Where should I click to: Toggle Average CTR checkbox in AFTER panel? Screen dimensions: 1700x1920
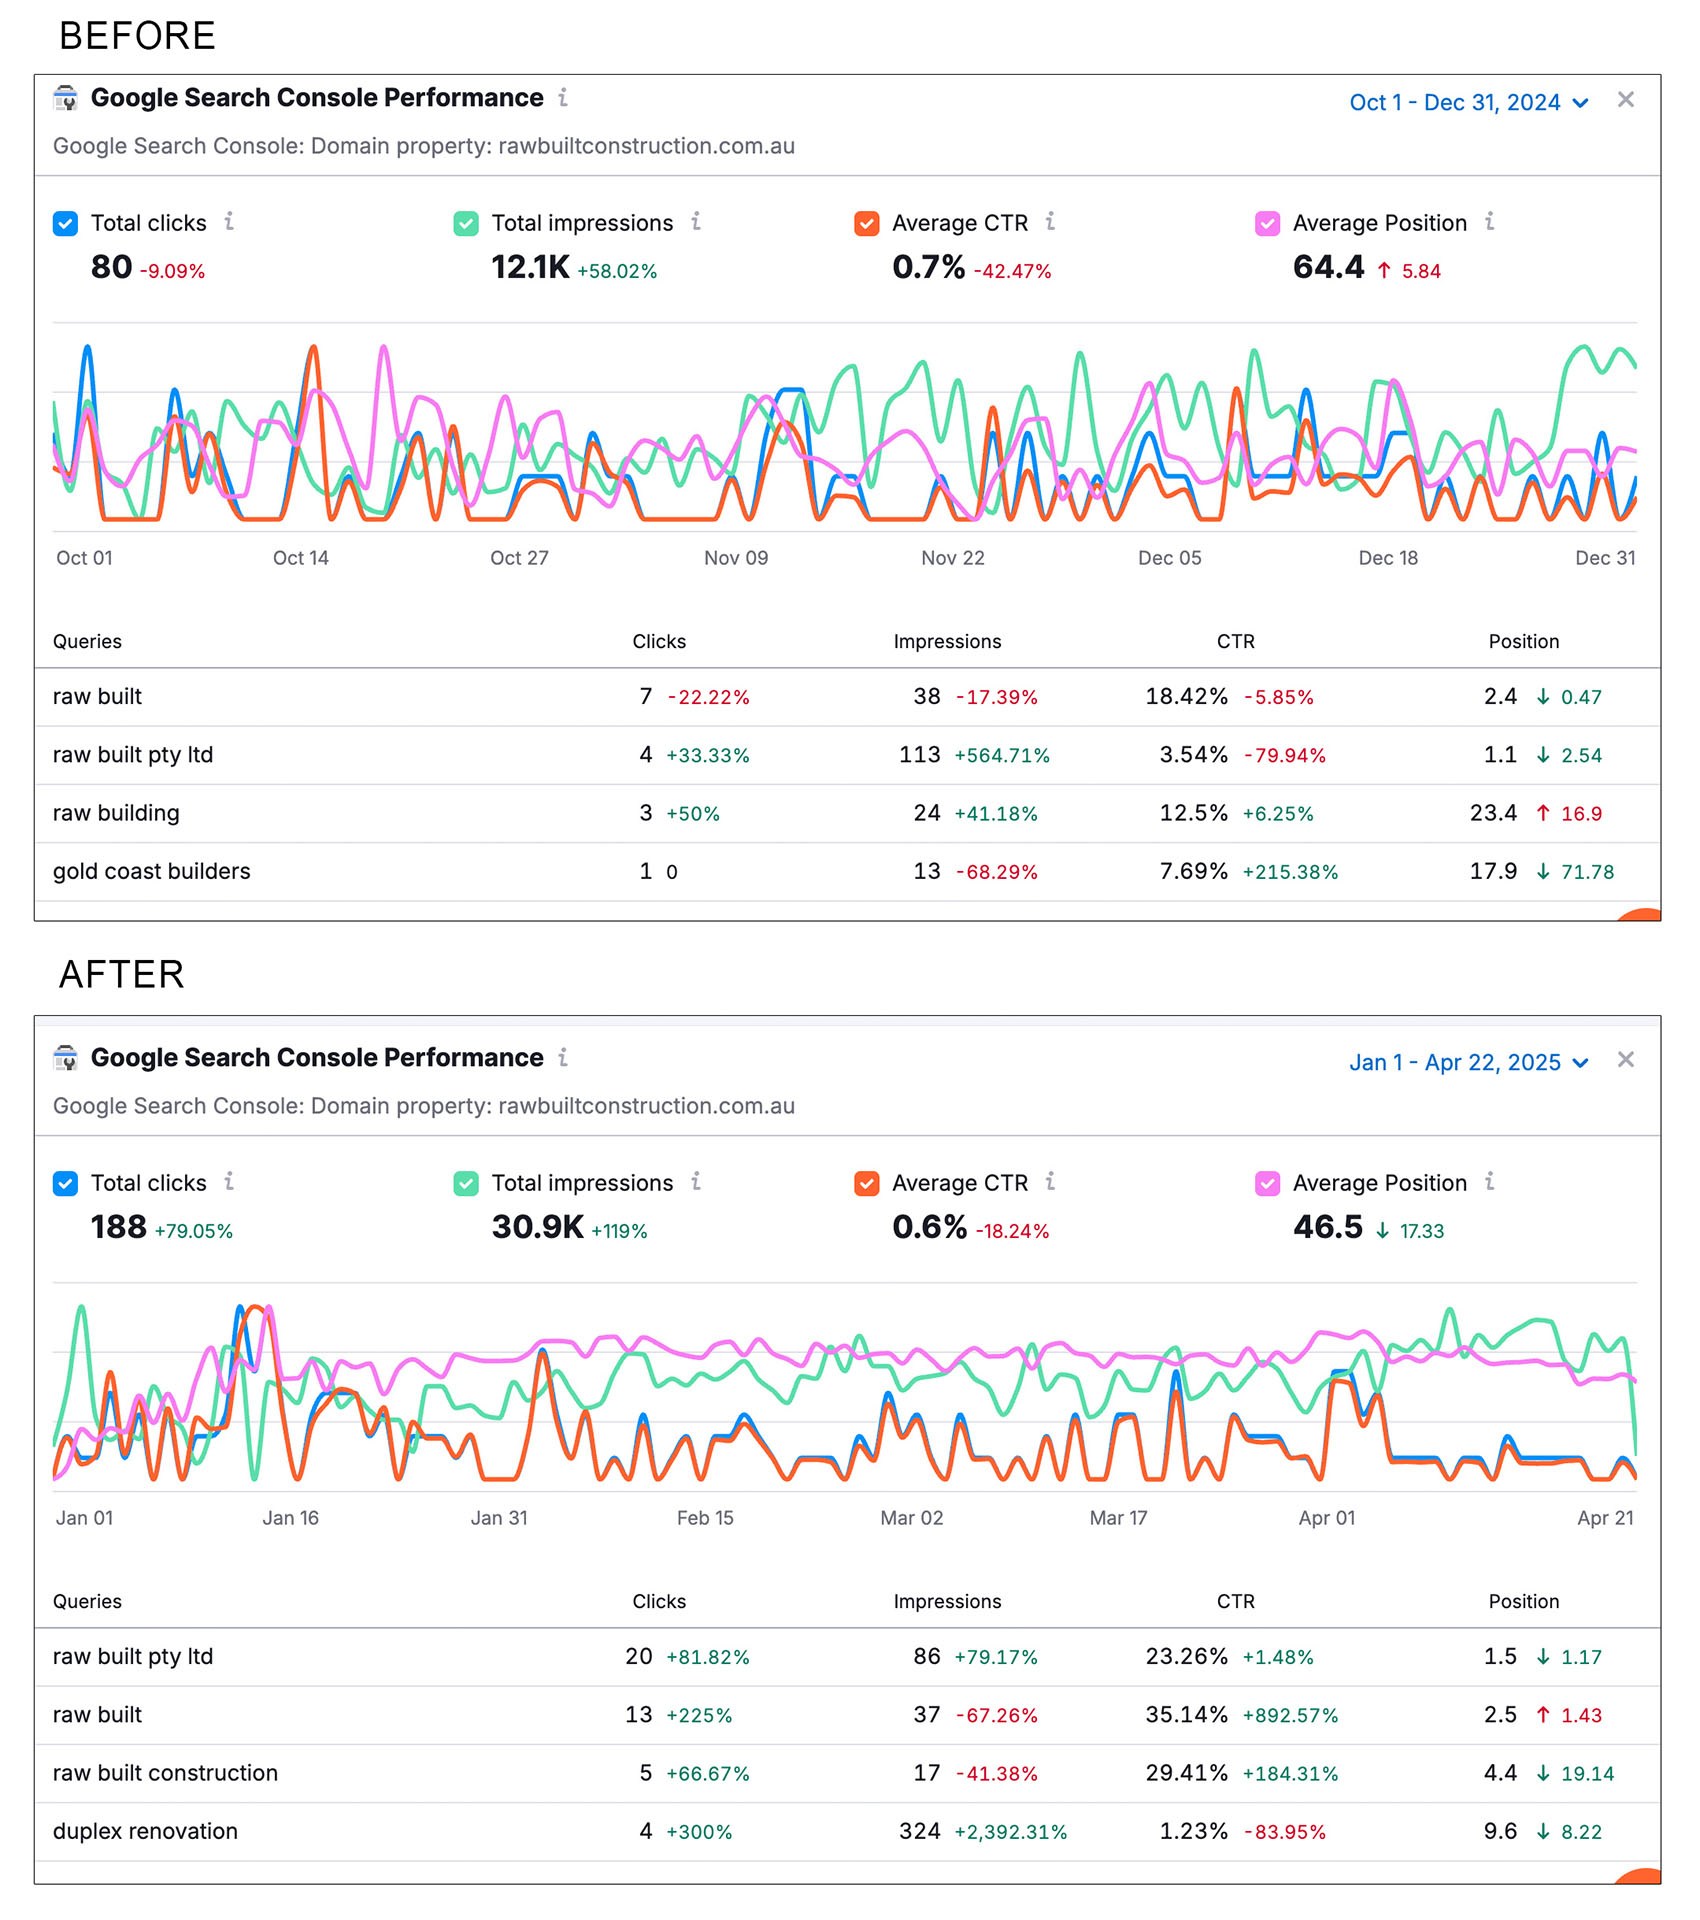click(x=867, y=1183)
